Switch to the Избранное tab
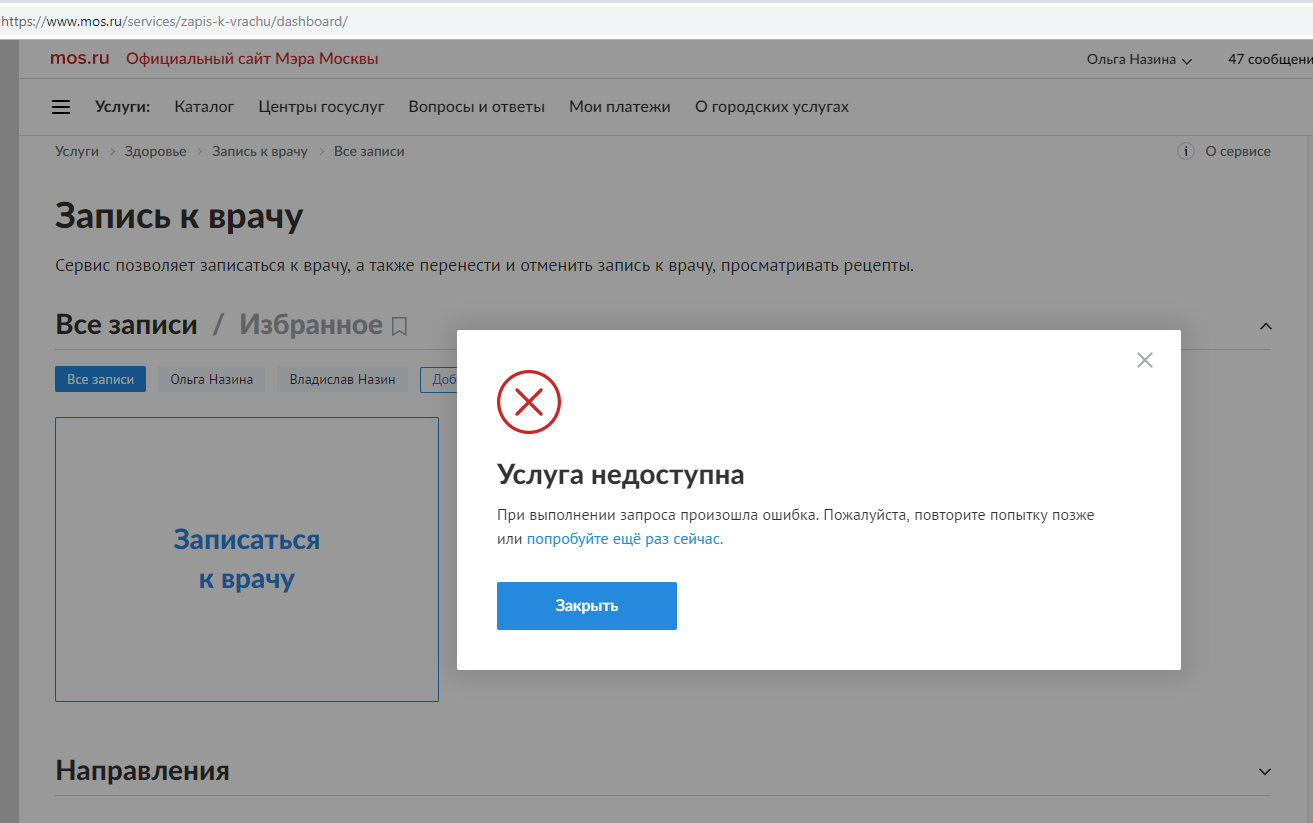1313x823 pixels. (x=310, y=324)
